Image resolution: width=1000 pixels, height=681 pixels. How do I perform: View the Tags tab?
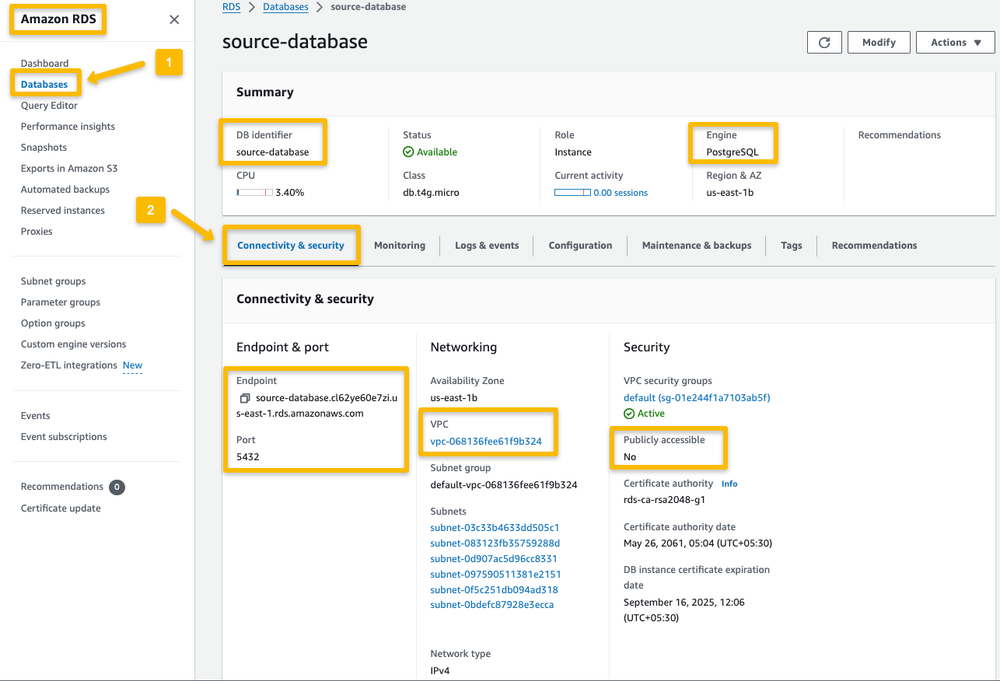click(790, 245)
